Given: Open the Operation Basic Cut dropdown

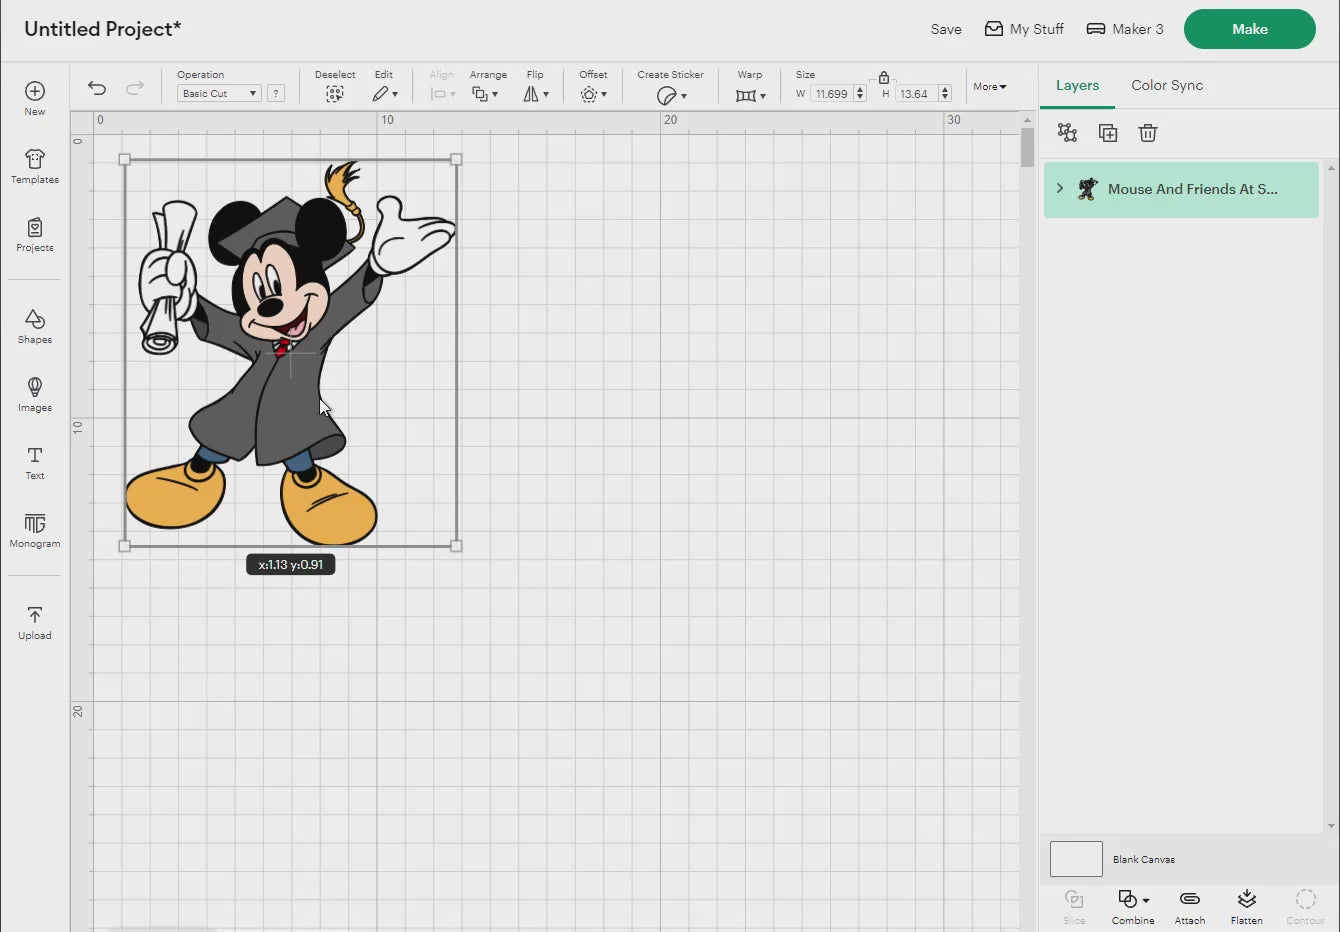Looking at the screenshot, I should click(219, 93).
